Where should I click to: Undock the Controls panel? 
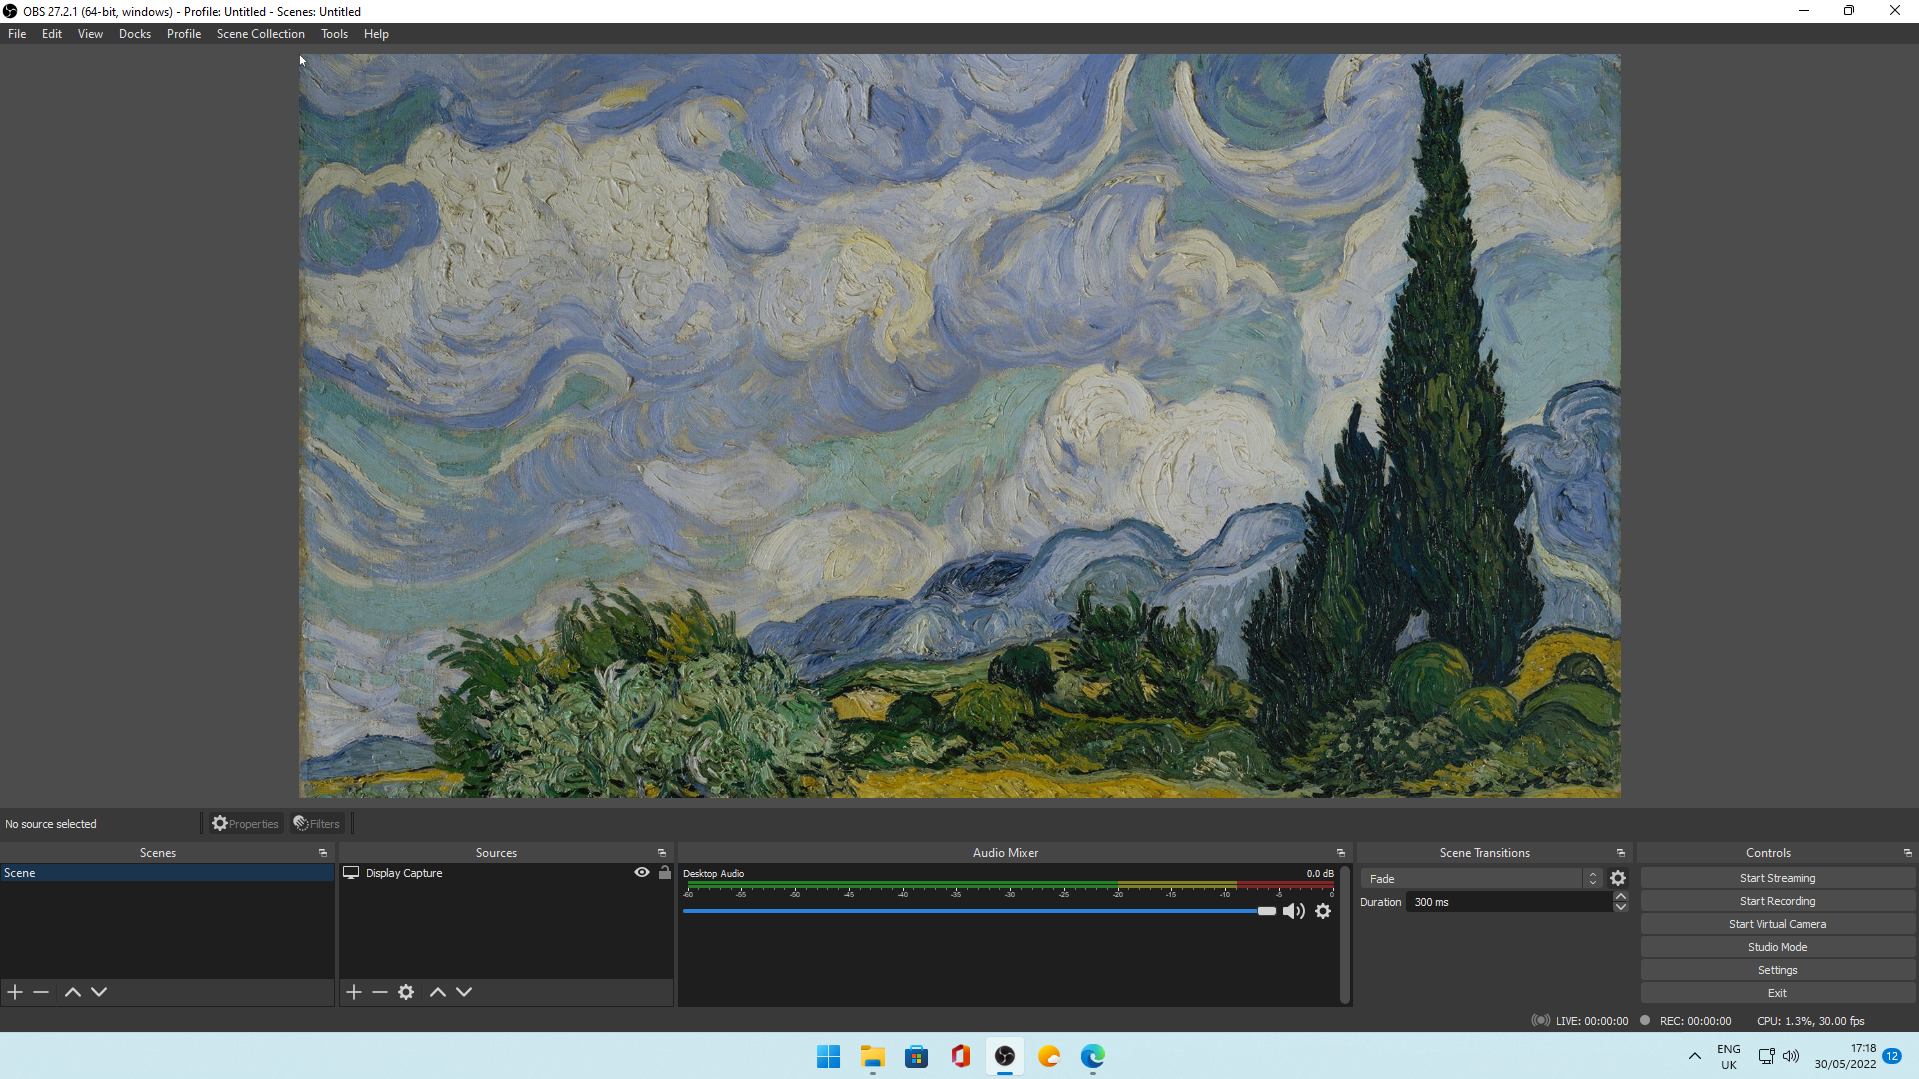[1908, 853]
